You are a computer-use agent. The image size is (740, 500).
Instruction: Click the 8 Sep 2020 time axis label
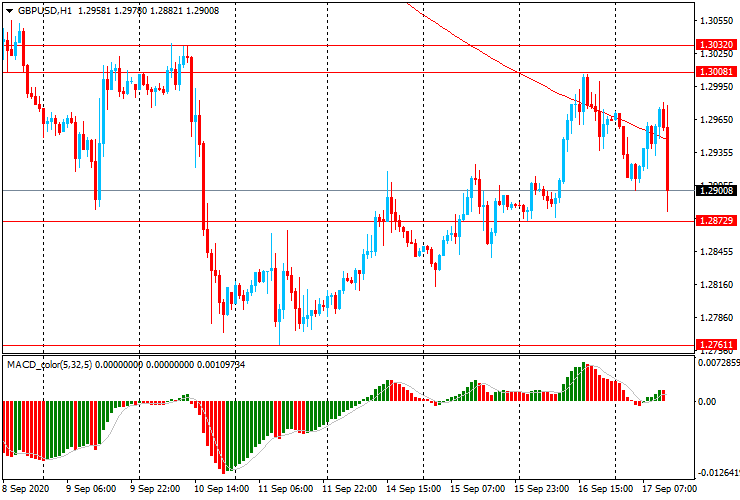26,489
